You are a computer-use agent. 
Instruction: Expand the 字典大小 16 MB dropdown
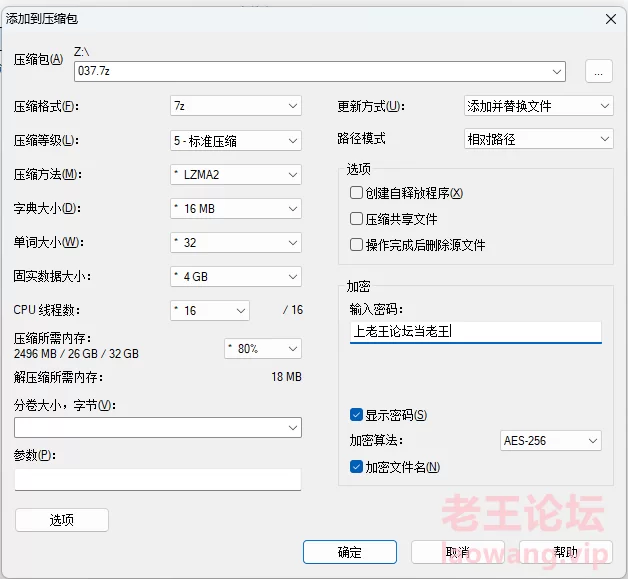[x=235, y=209]
